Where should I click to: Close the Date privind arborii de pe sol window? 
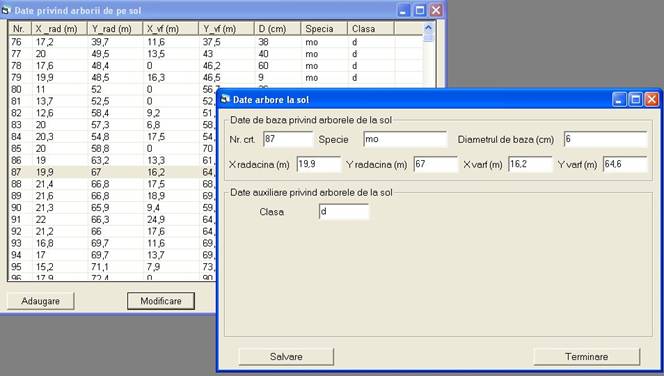(x=436, y=10)
